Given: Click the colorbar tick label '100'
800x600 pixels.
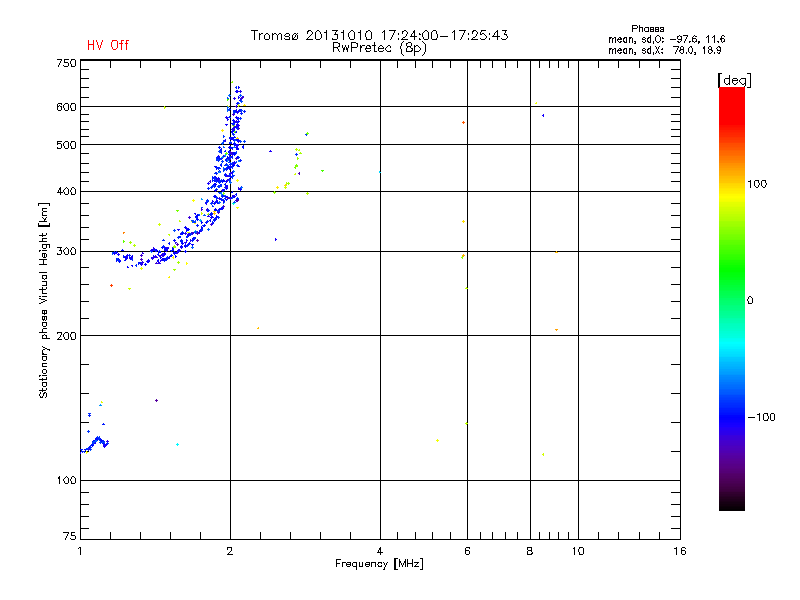Looking at the screenshot, I should coord(757,184).
